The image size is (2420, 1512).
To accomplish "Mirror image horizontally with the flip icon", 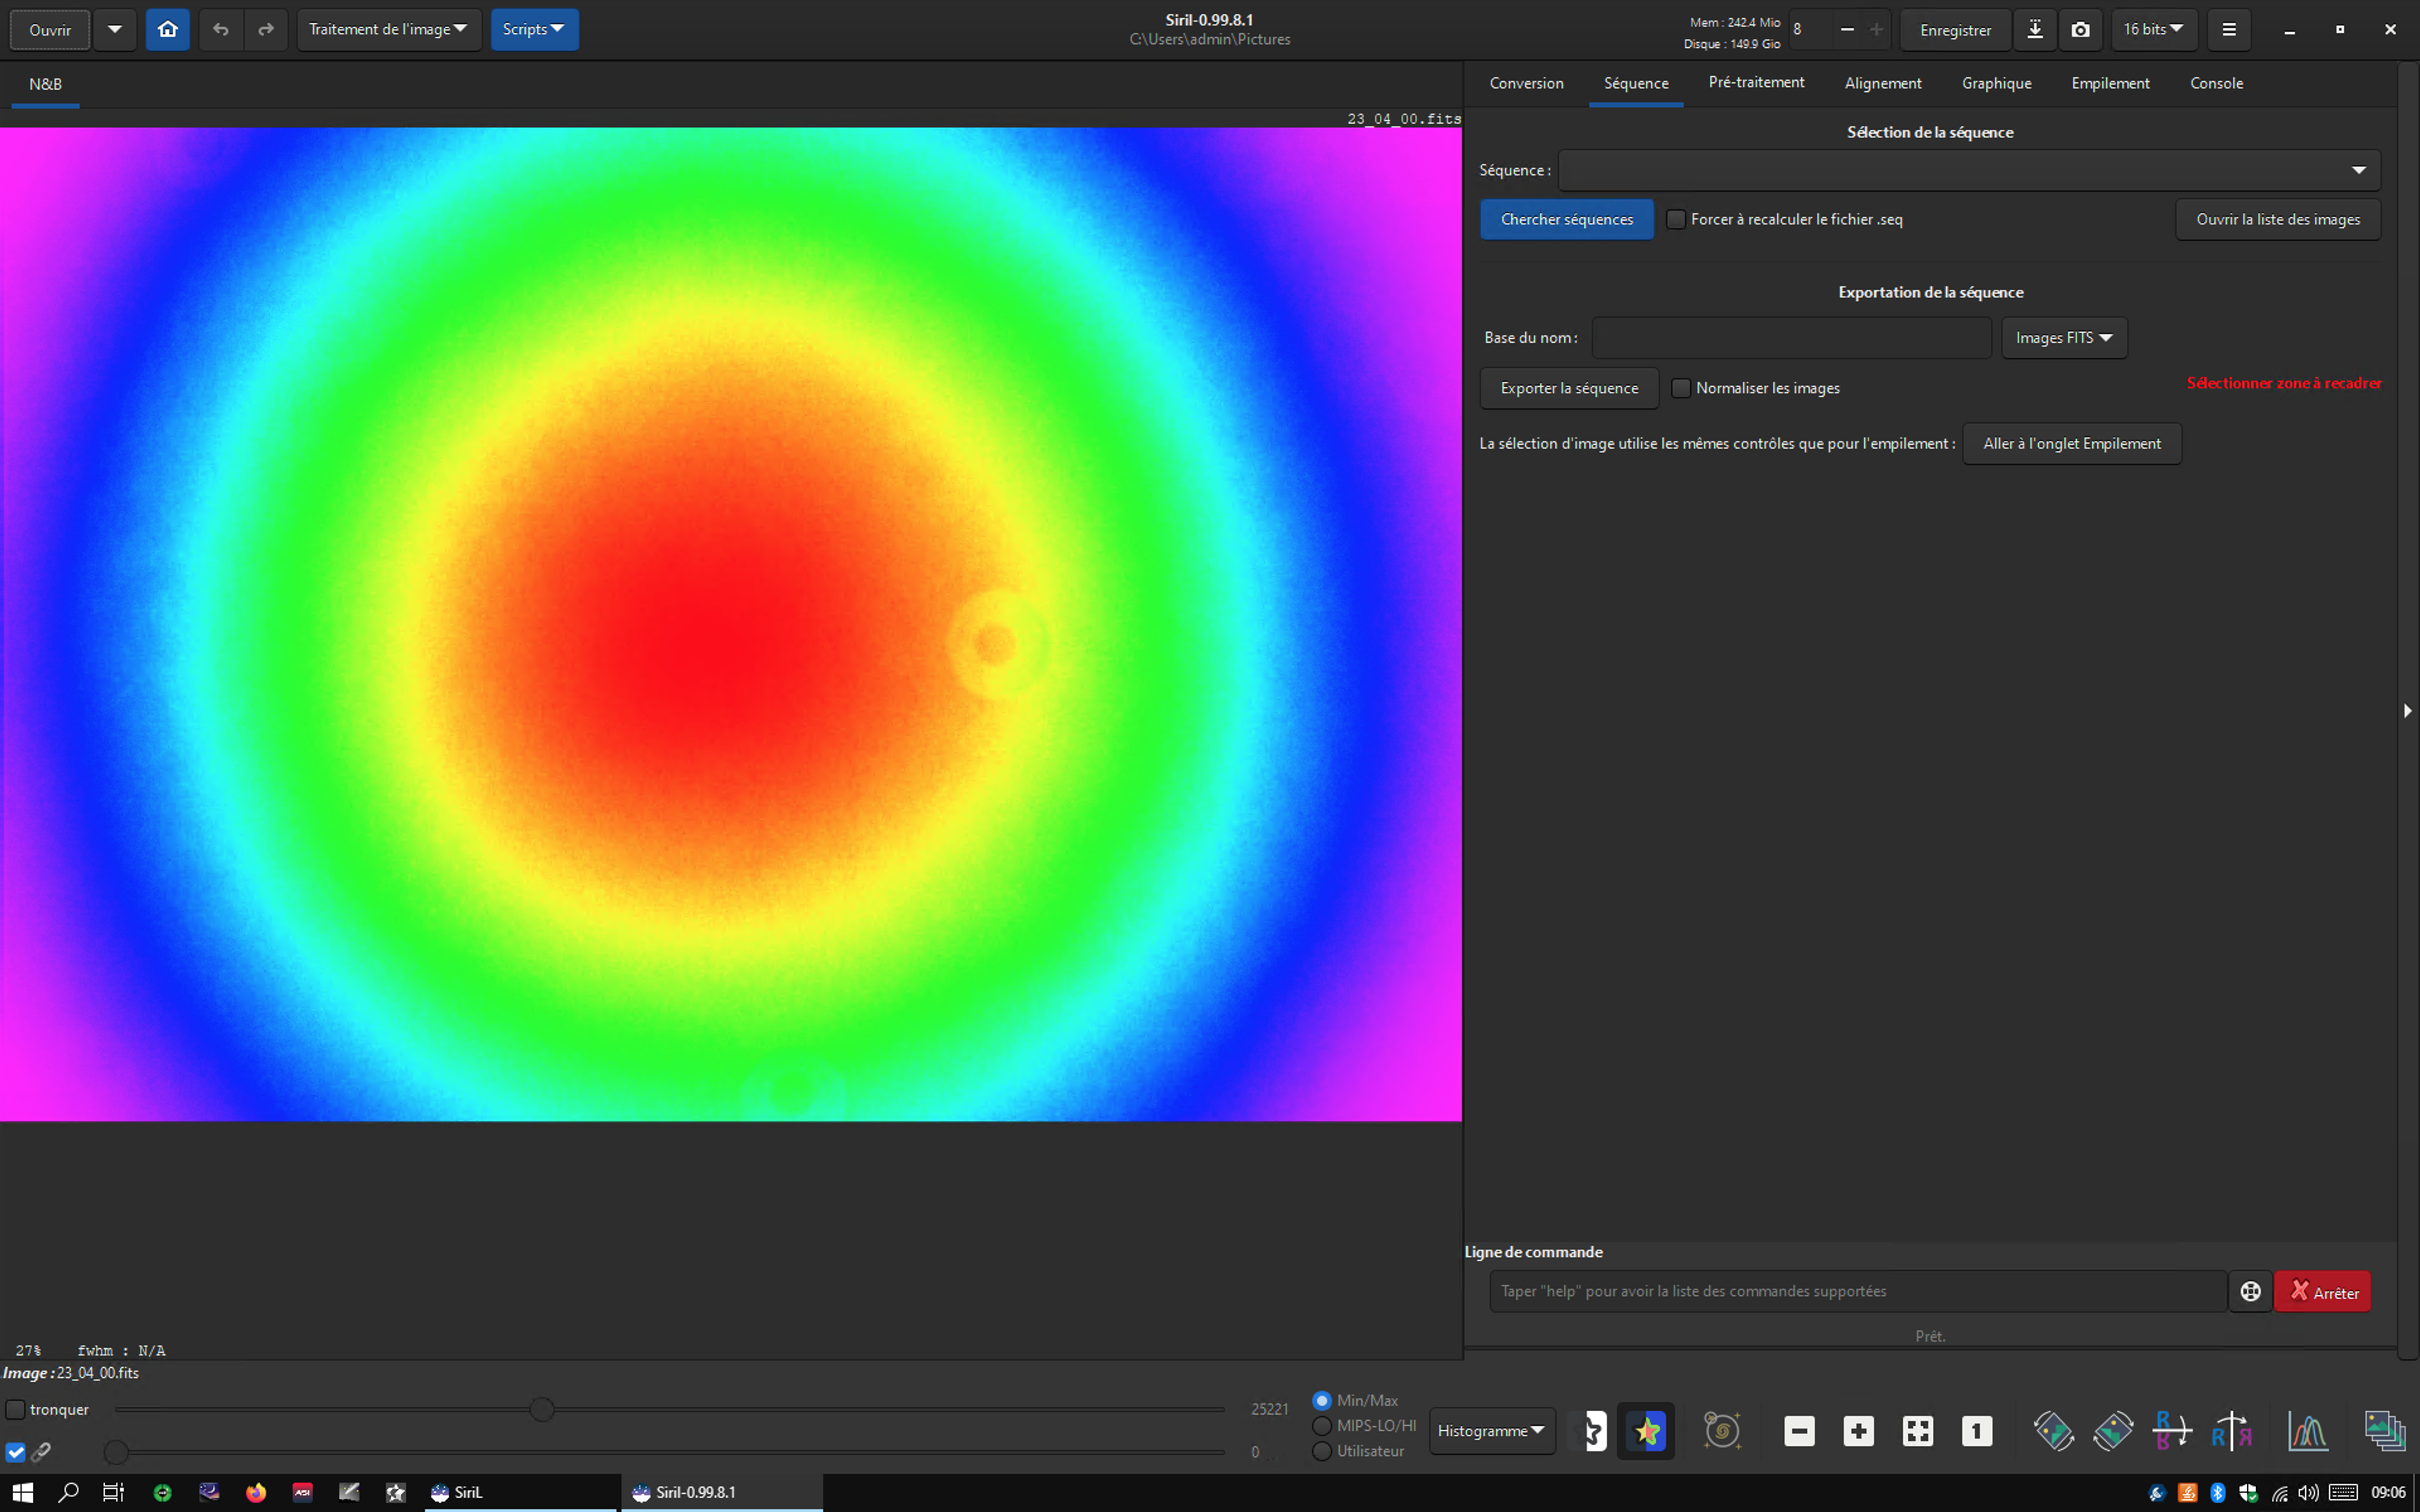I will pos(2231,1431).
